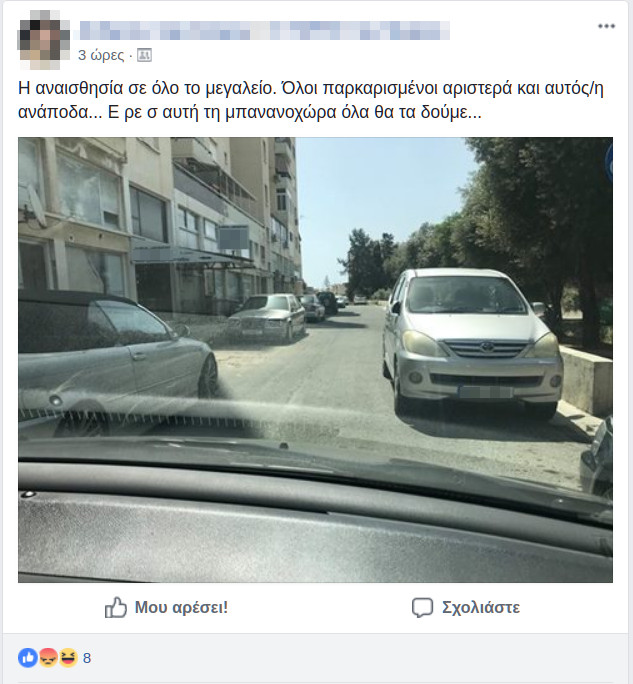Open the post options three-dots menu
Viewport: 633px width, 684px height.
click(606, 26)
